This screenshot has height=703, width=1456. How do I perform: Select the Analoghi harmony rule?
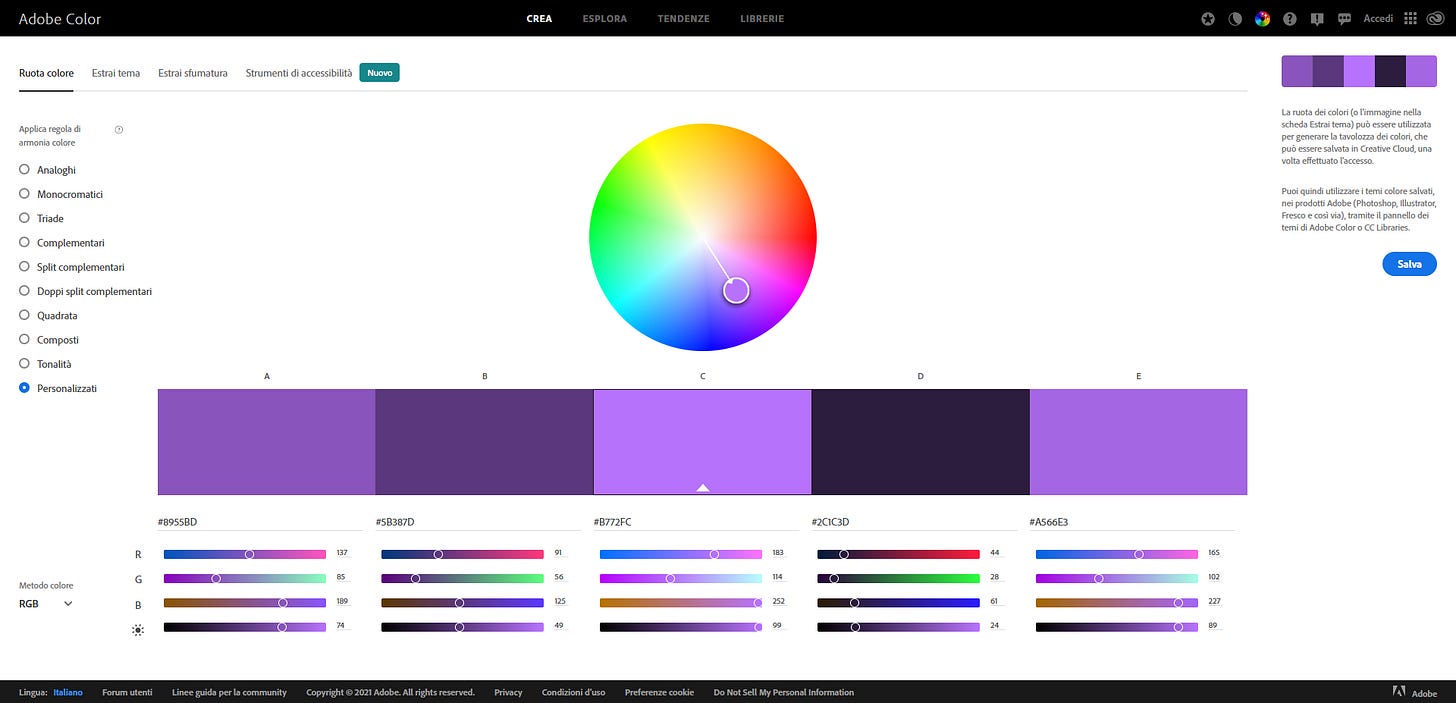point(24,170)
